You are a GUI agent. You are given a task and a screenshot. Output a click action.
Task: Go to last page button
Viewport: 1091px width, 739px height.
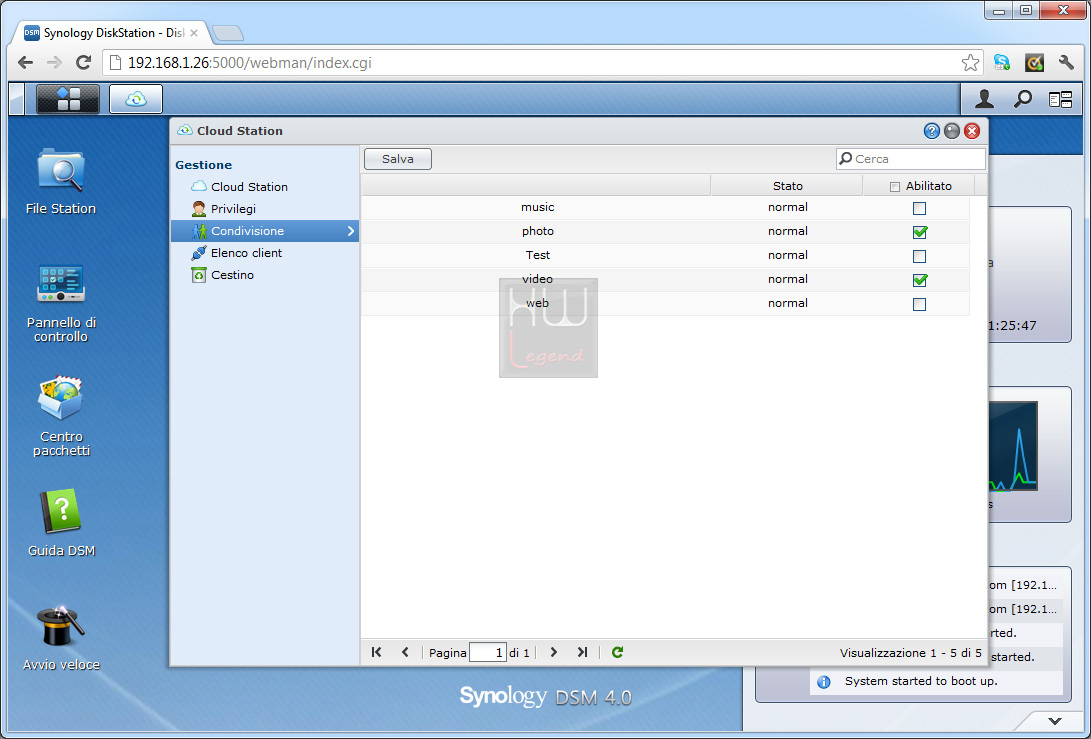582,652
